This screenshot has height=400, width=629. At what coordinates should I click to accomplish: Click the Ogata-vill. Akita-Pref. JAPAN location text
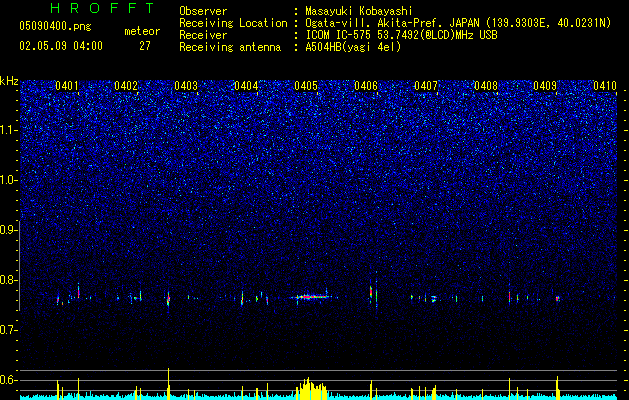point(458,23)
